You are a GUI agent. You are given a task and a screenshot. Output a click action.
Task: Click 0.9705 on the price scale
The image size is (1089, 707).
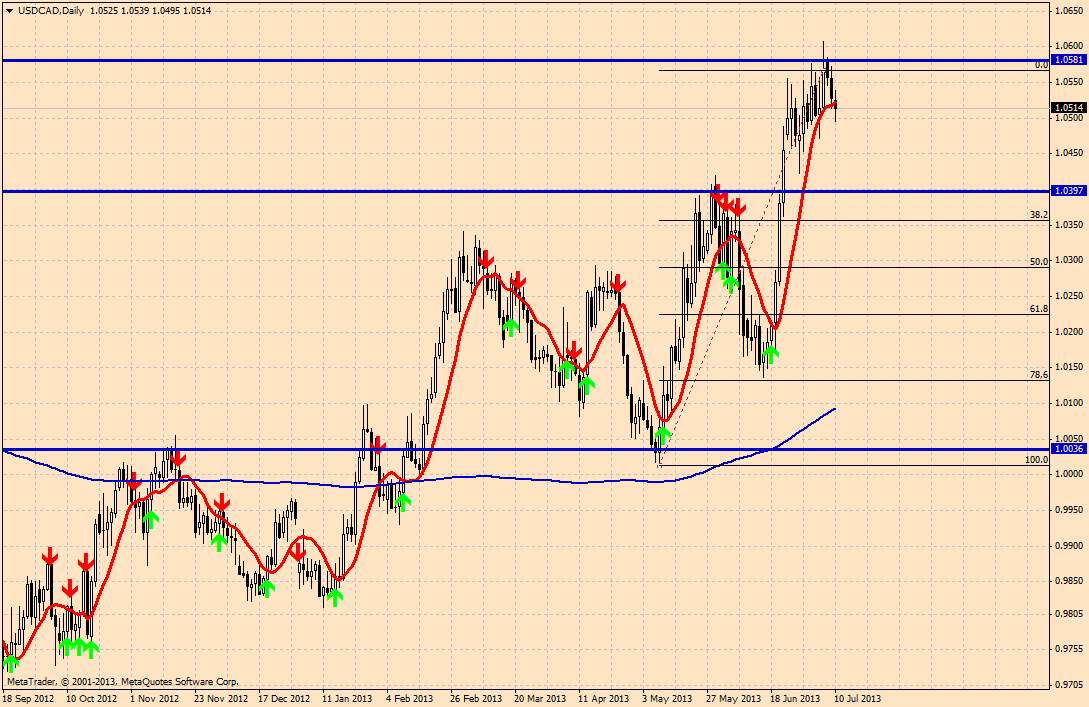point(1069,685)
